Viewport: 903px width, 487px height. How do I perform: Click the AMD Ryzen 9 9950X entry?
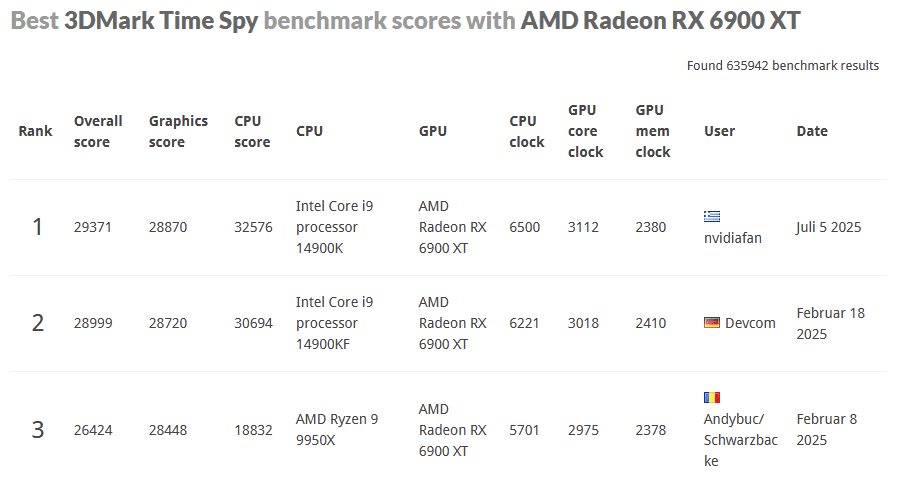[337, 430]
